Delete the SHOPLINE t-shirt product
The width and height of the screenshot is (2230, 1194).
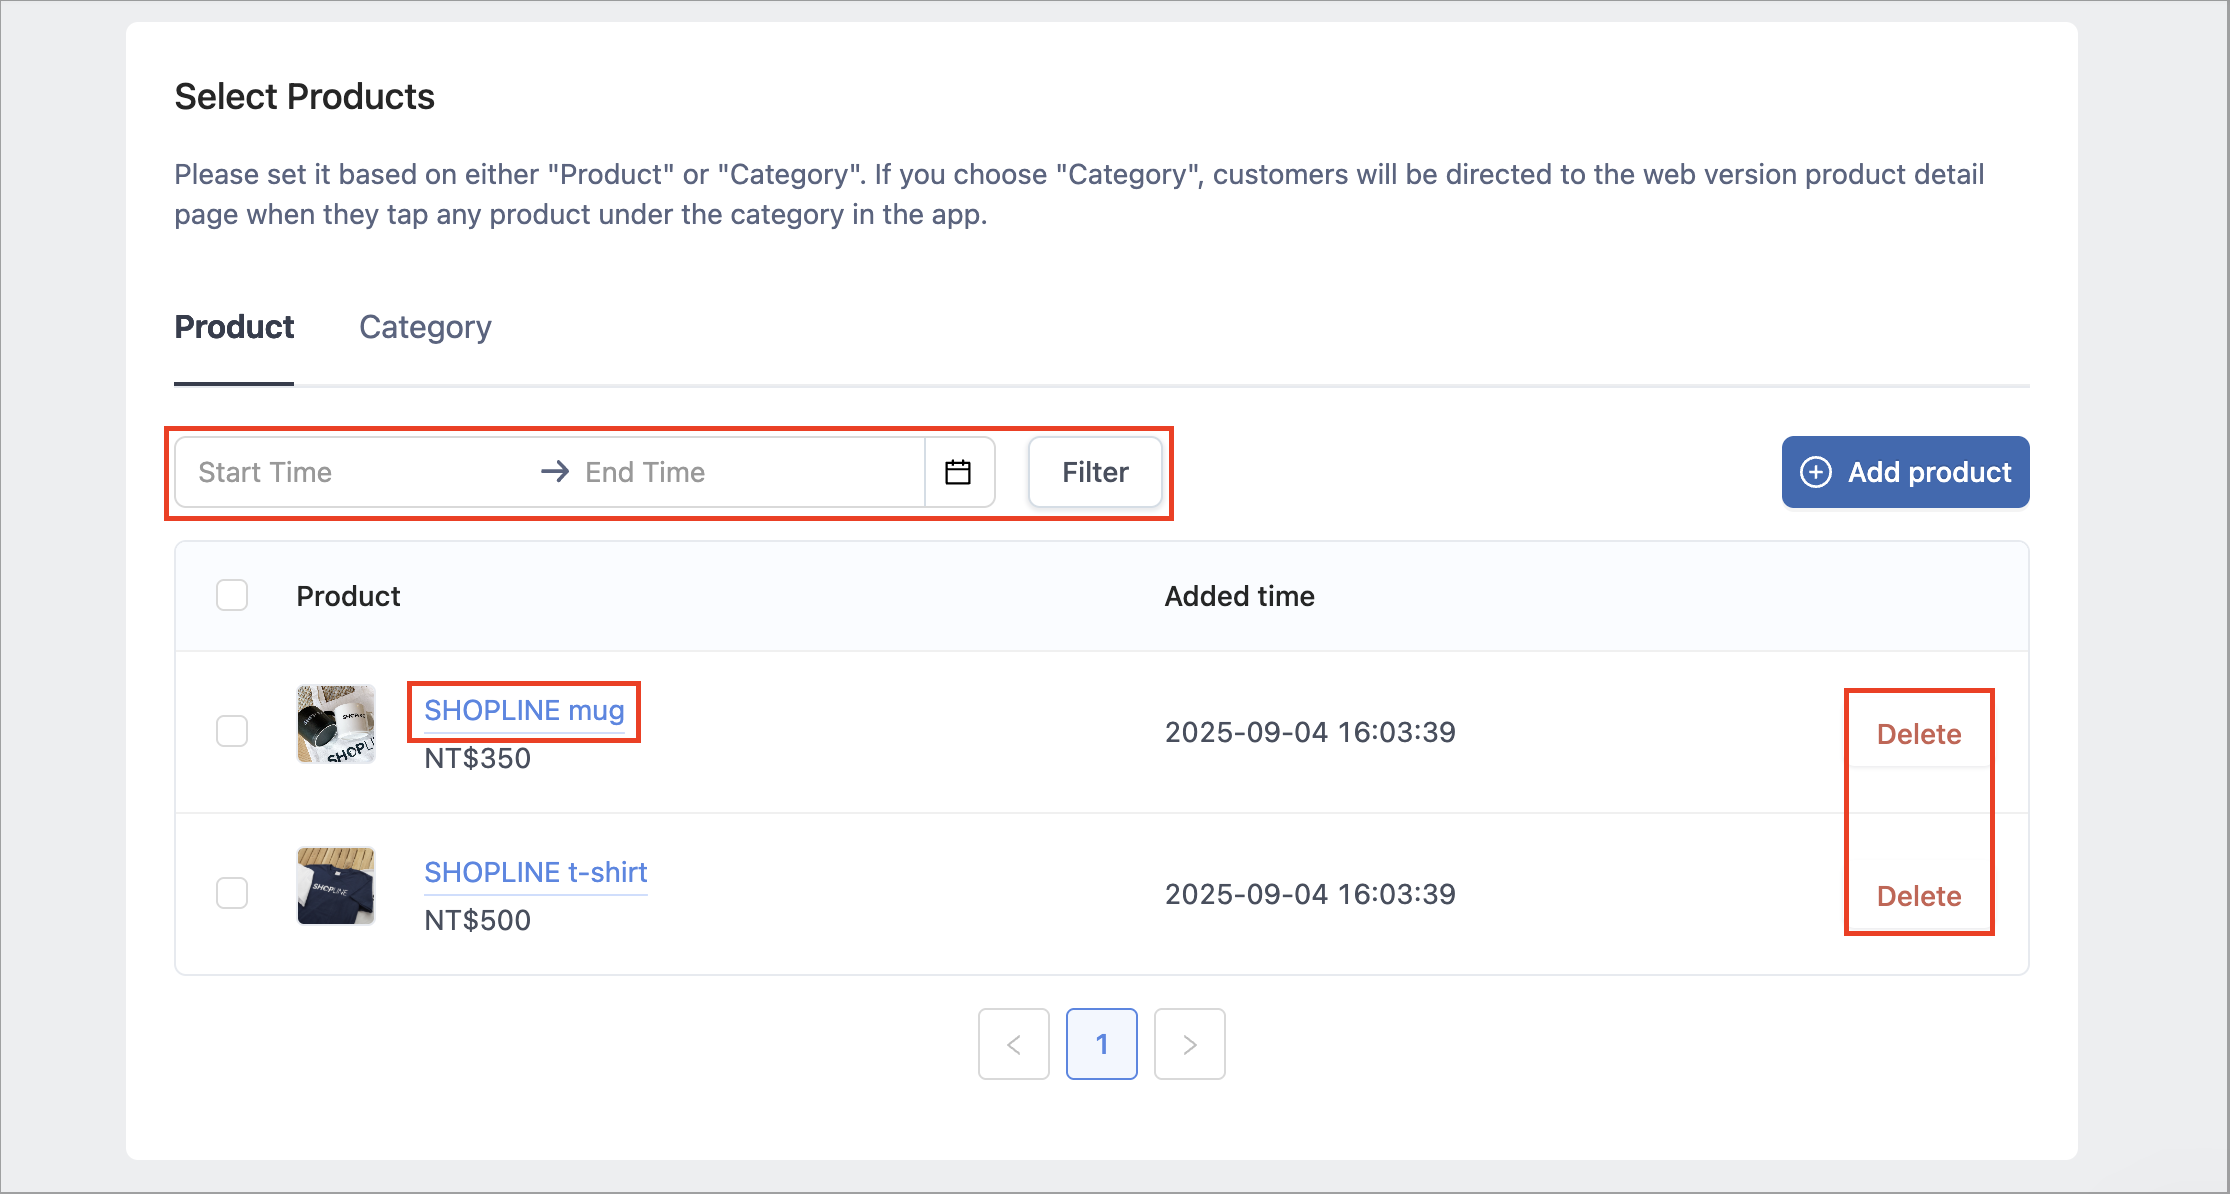pos(1919,896)
